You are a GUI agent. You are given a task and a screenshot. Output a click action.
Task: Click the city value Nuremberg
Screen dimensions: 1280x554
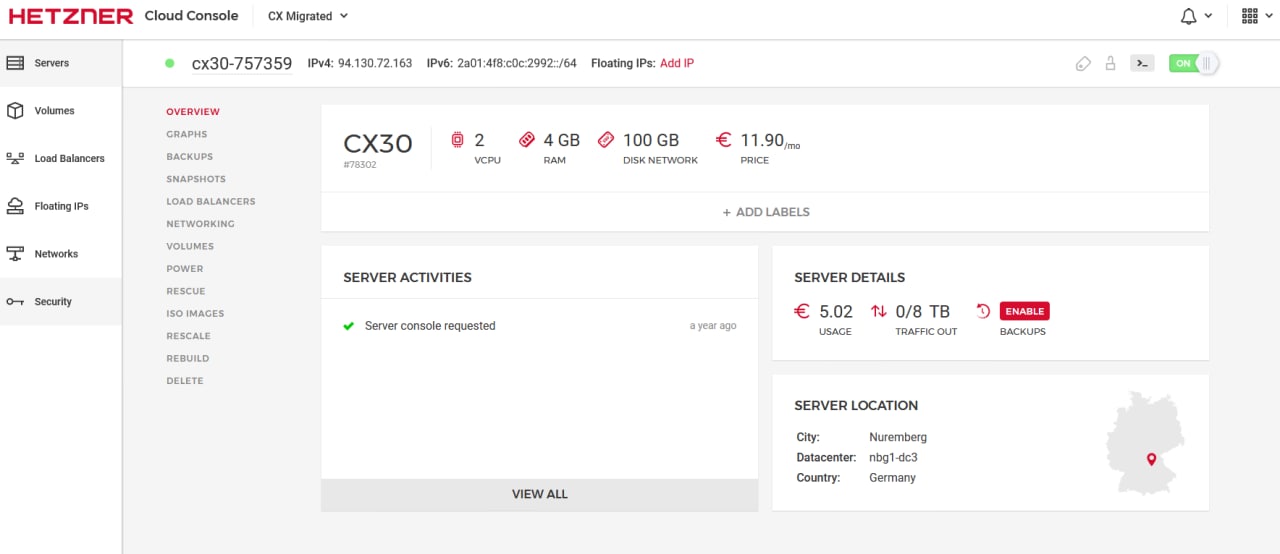898,437
